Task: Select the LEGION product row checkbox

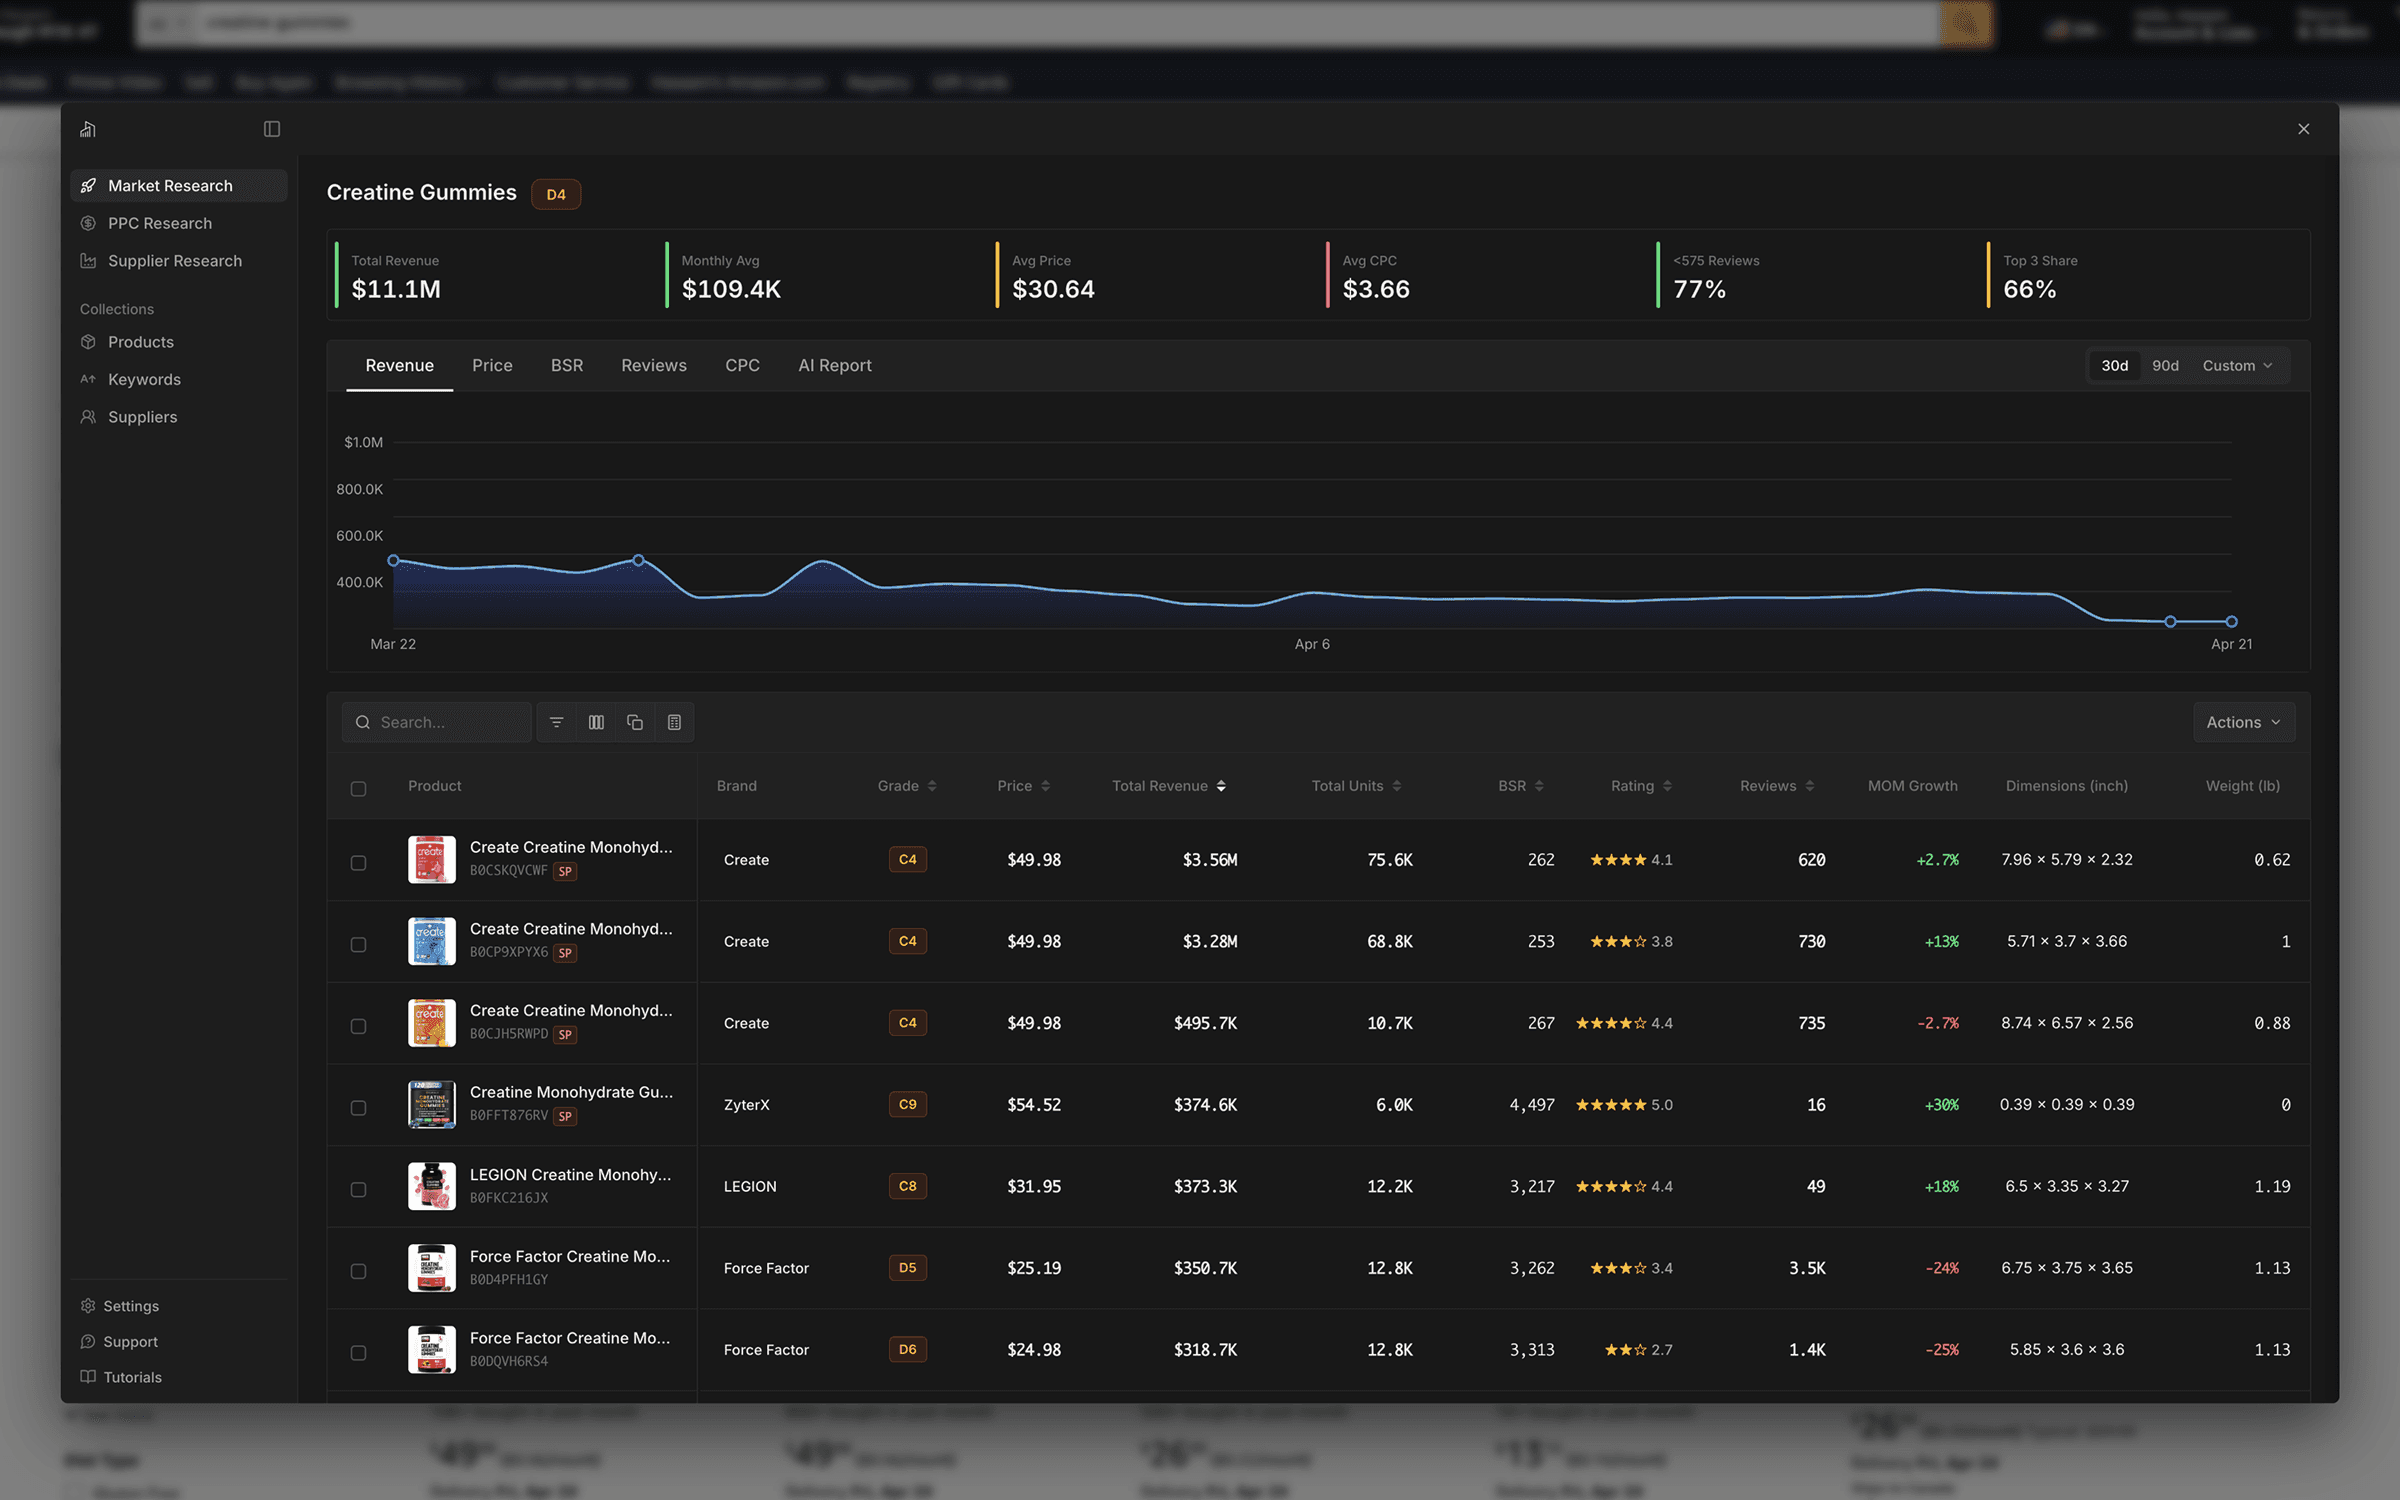Action: coord(358,1190)
